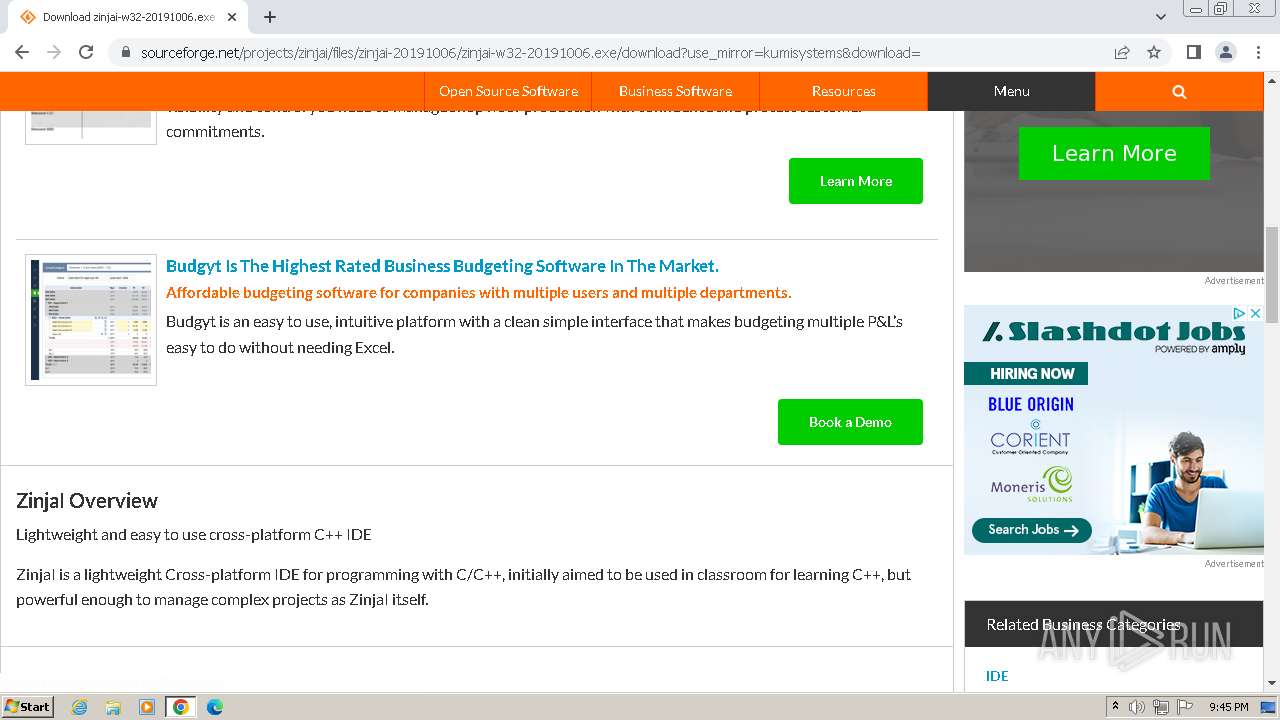
Task: Open the Business Software menu
Action: tap(675, 91)
